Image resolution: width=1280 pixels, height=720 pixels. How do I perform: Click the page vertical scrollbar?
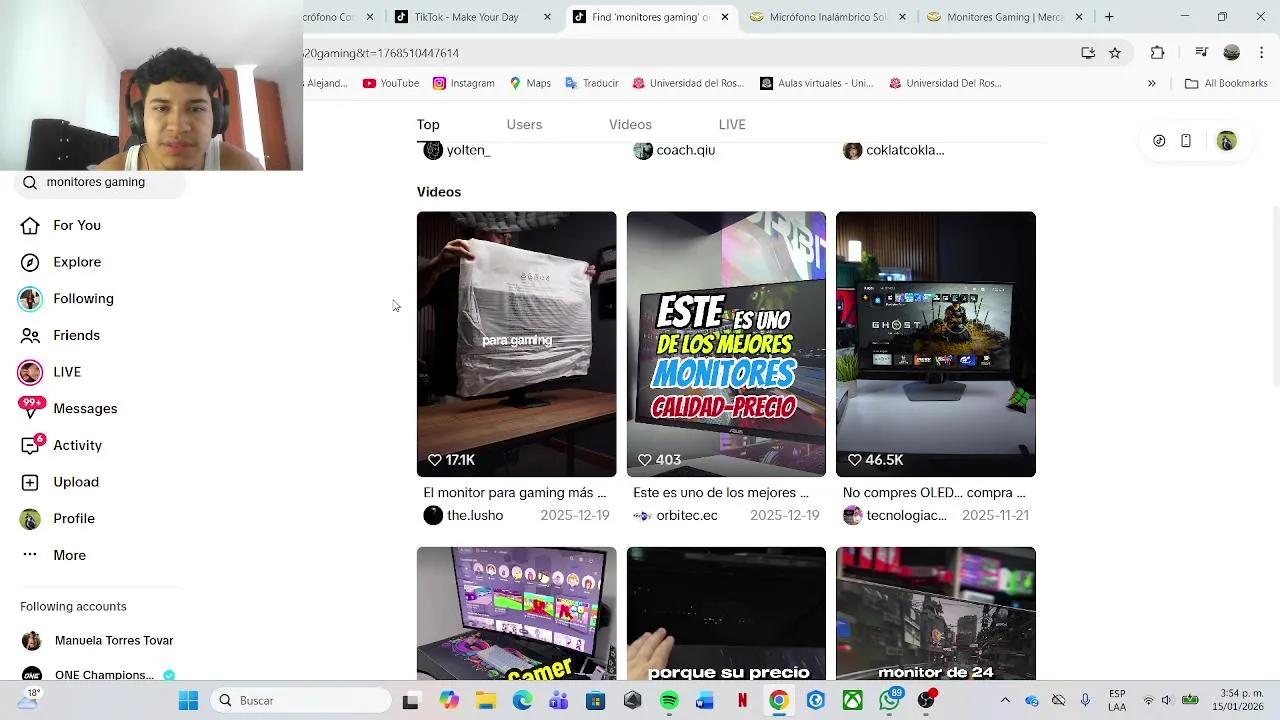(x=1275, y=297)
